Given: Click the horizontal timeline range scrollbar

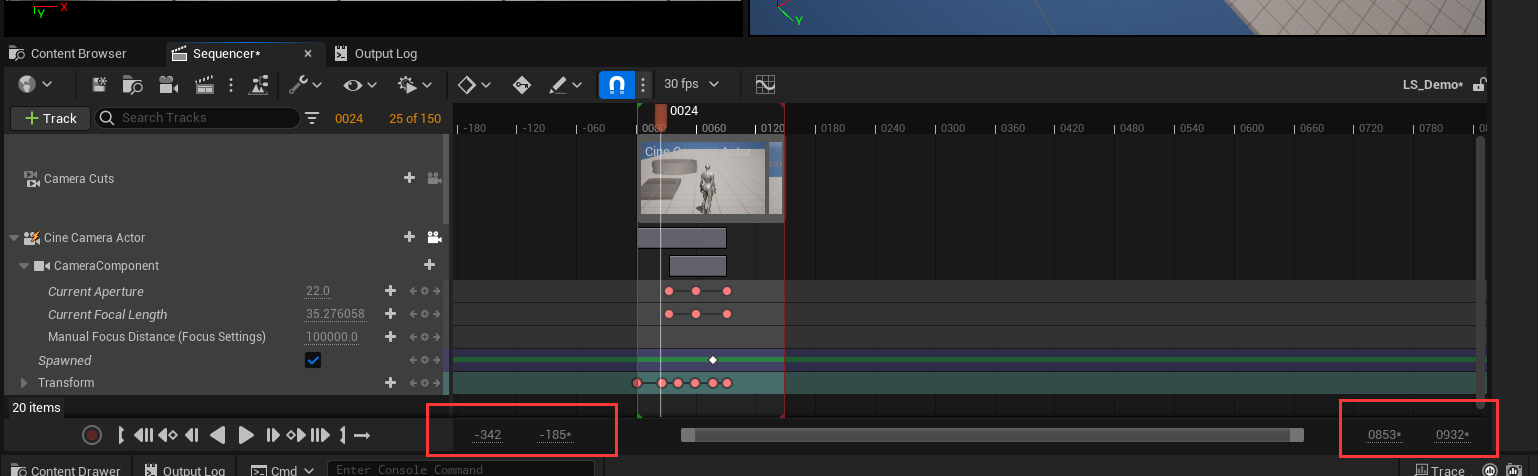Looking at the screenshot, I should pos(991,435).
